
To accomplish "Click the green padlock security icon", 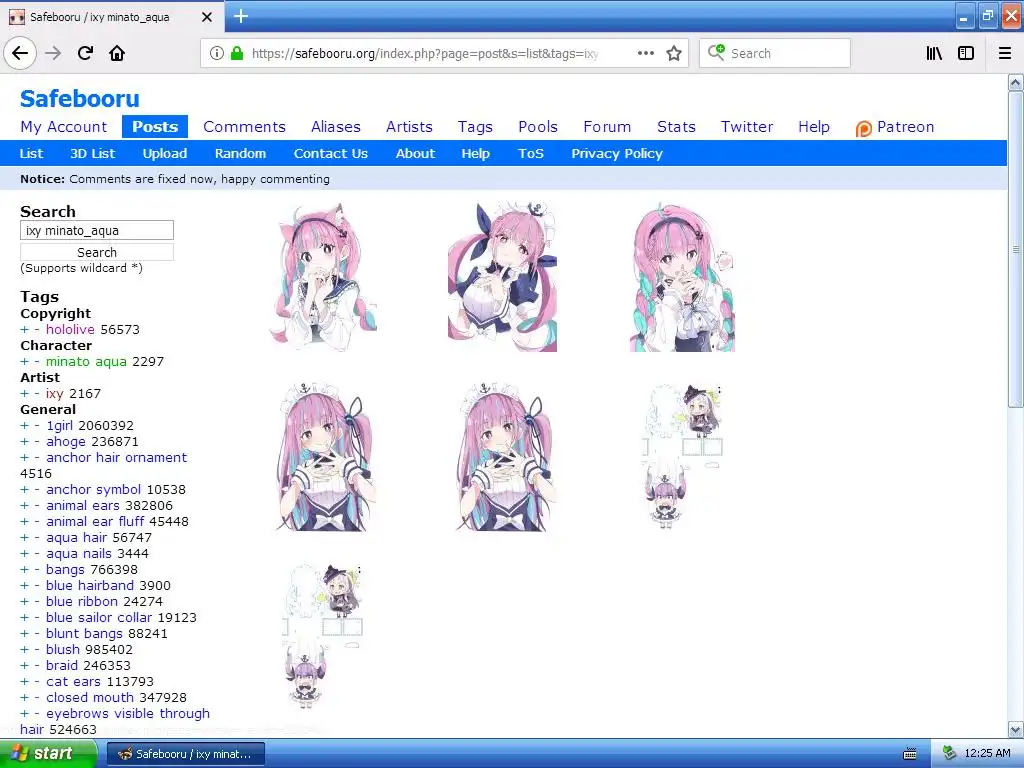I will click(x=236, y=53).
